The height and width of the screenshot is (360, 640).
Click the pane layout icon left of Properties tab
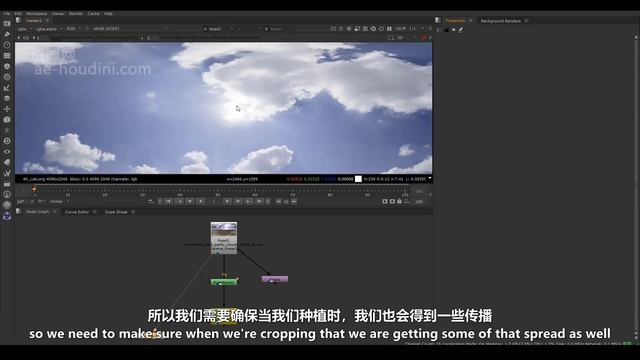[x=438, y=20]
